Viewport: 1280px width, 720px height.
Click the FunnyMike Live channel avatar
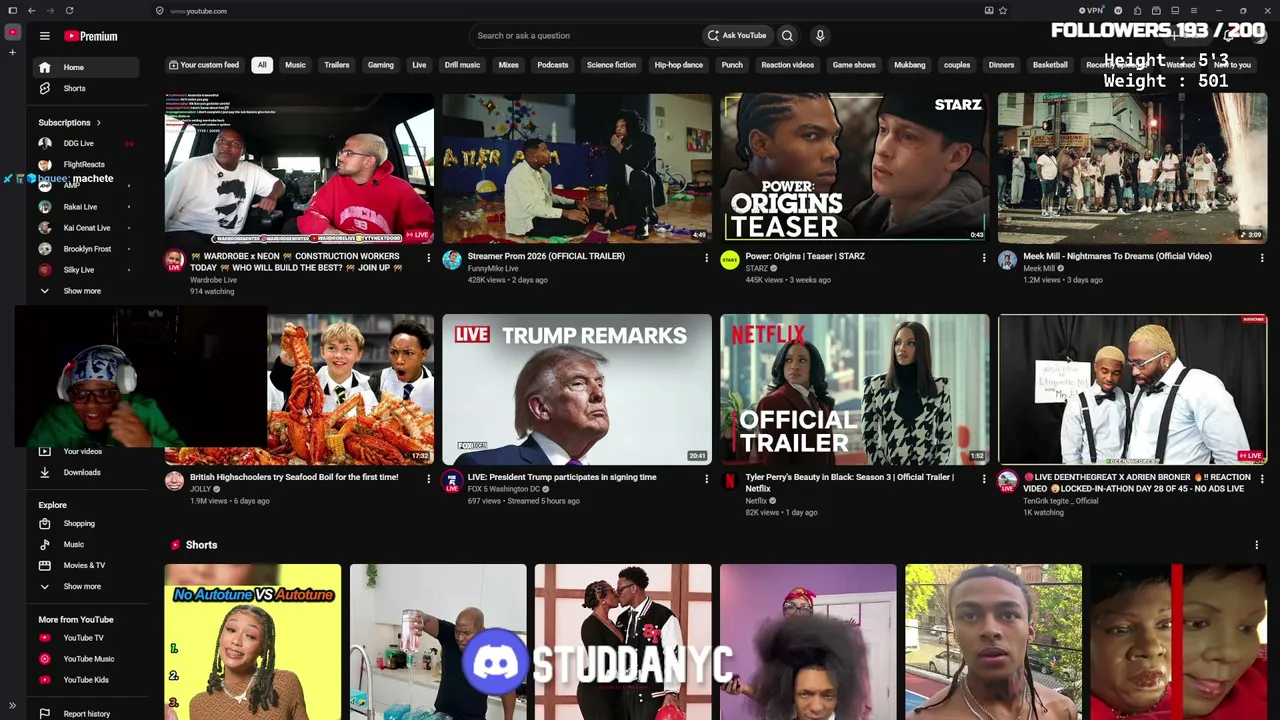tap(452, 260)
